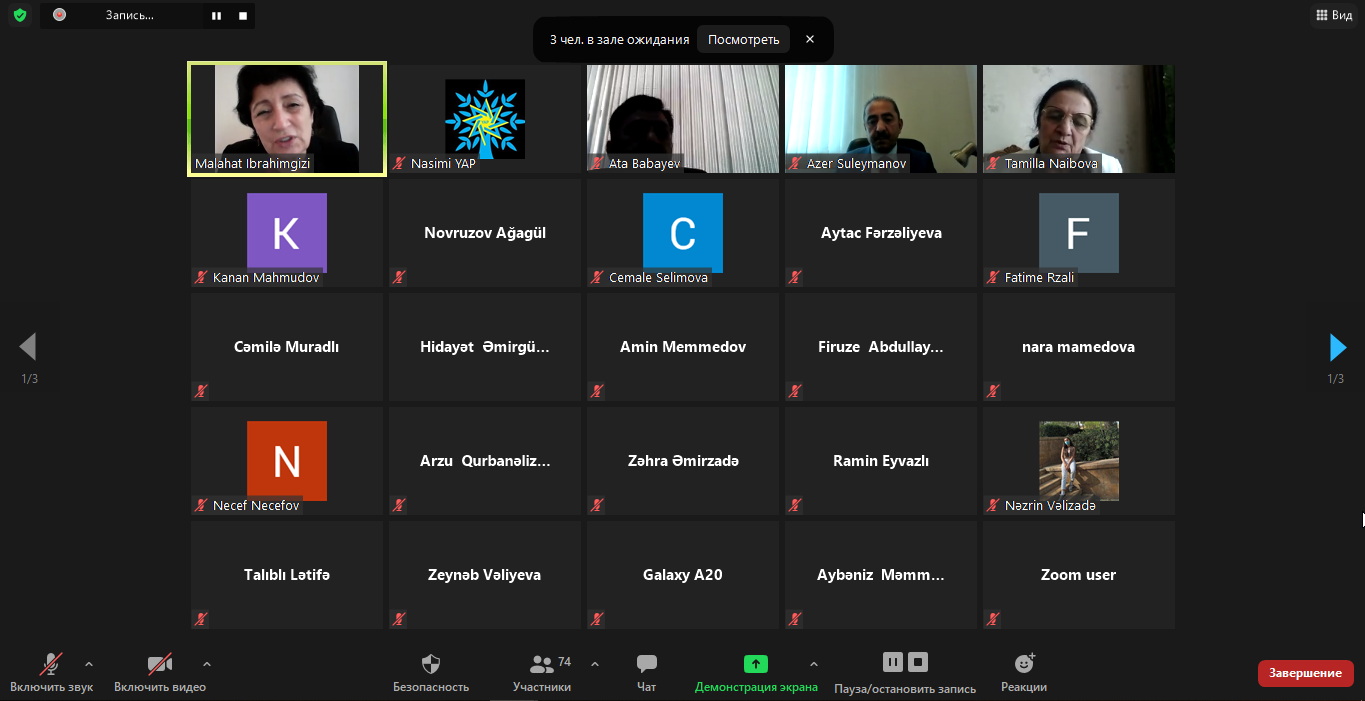Click Nəzrin Vəlizadə's profile photo

pos(1079,461)
